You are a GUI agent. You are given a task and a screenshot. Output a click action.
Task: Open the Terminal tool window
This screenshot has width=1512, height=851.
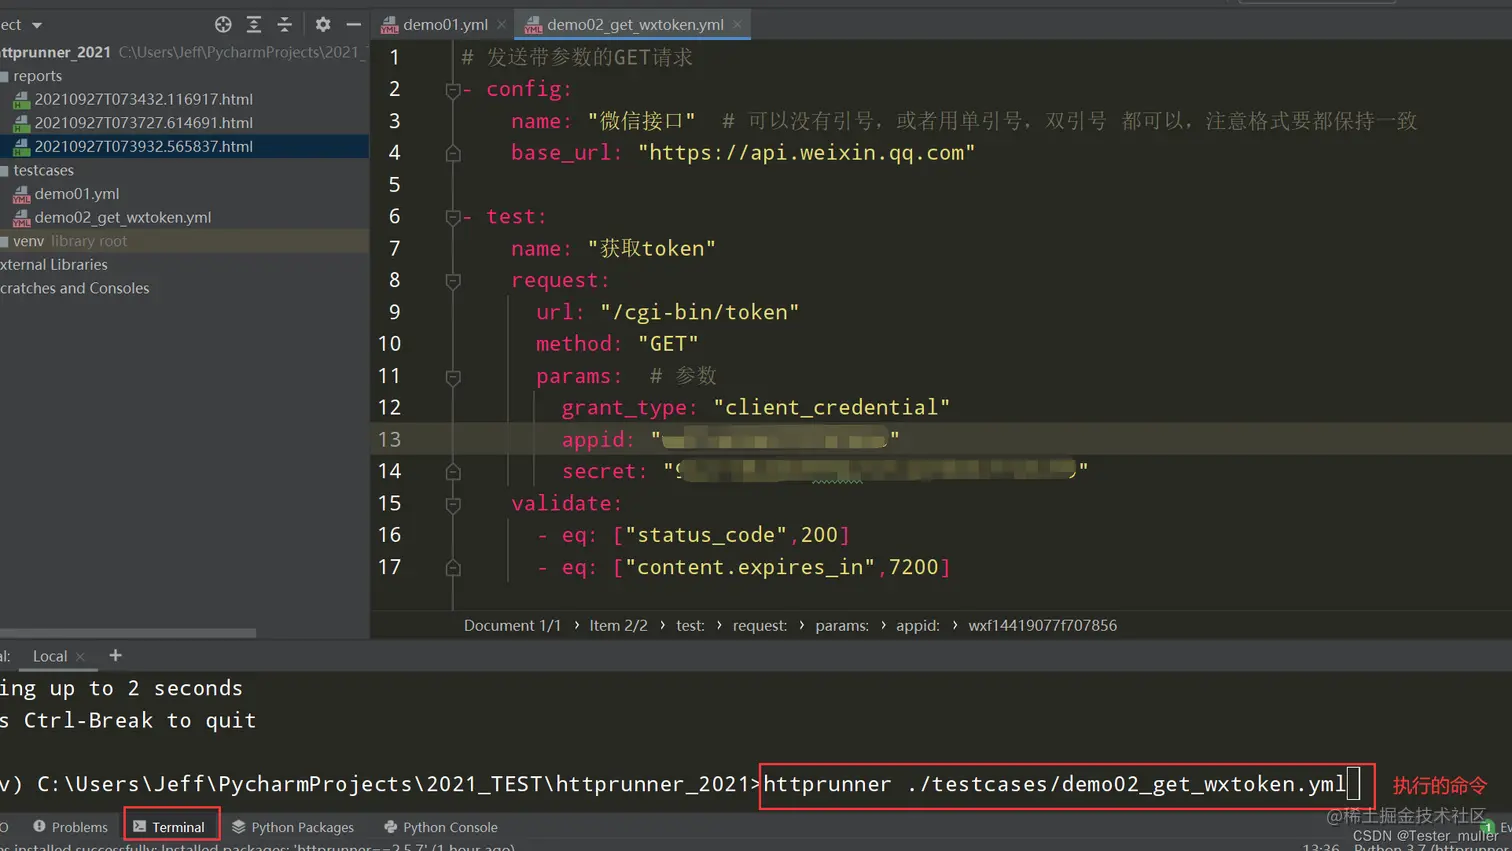click(171, 827)
